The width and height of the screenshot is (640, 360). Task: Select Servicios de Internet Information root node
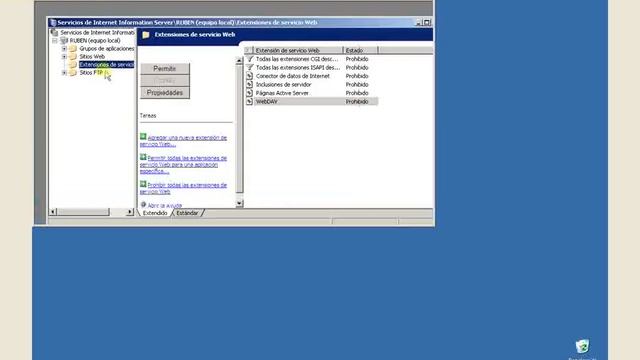[98, 32]
